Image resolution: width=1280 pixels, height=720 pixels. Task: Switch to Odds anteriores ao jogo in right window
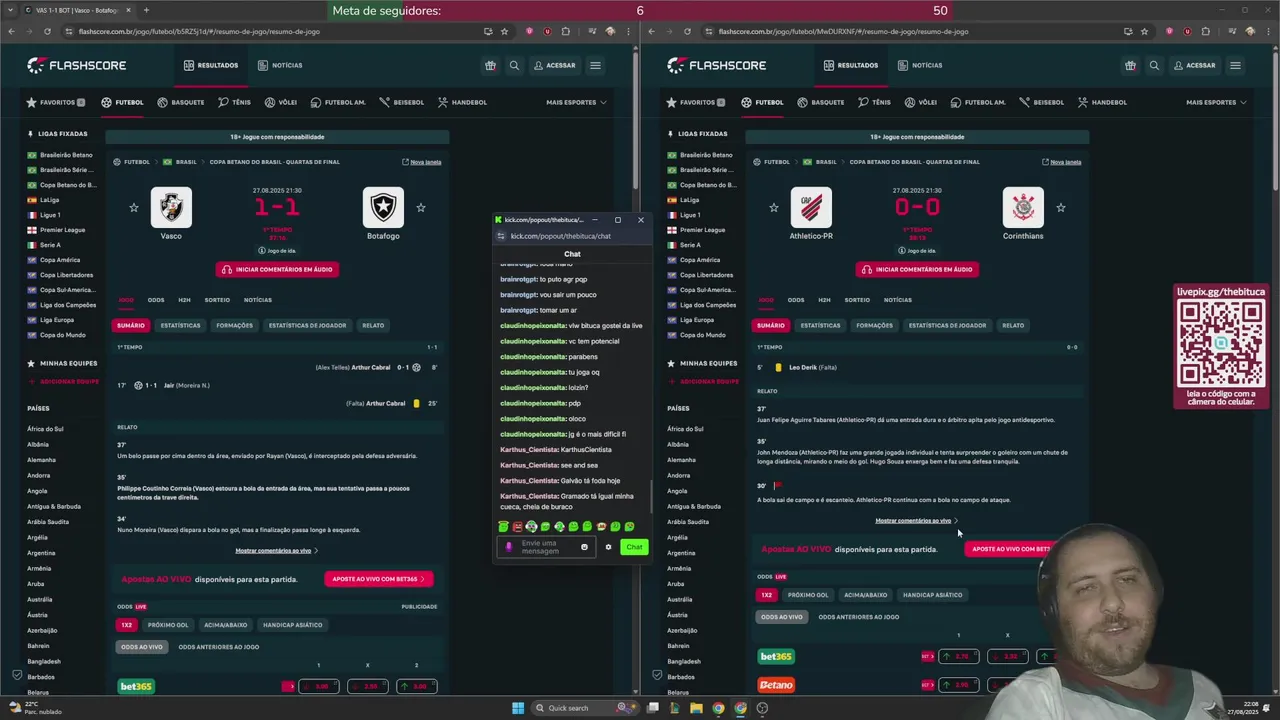click(x=859, y=617)
